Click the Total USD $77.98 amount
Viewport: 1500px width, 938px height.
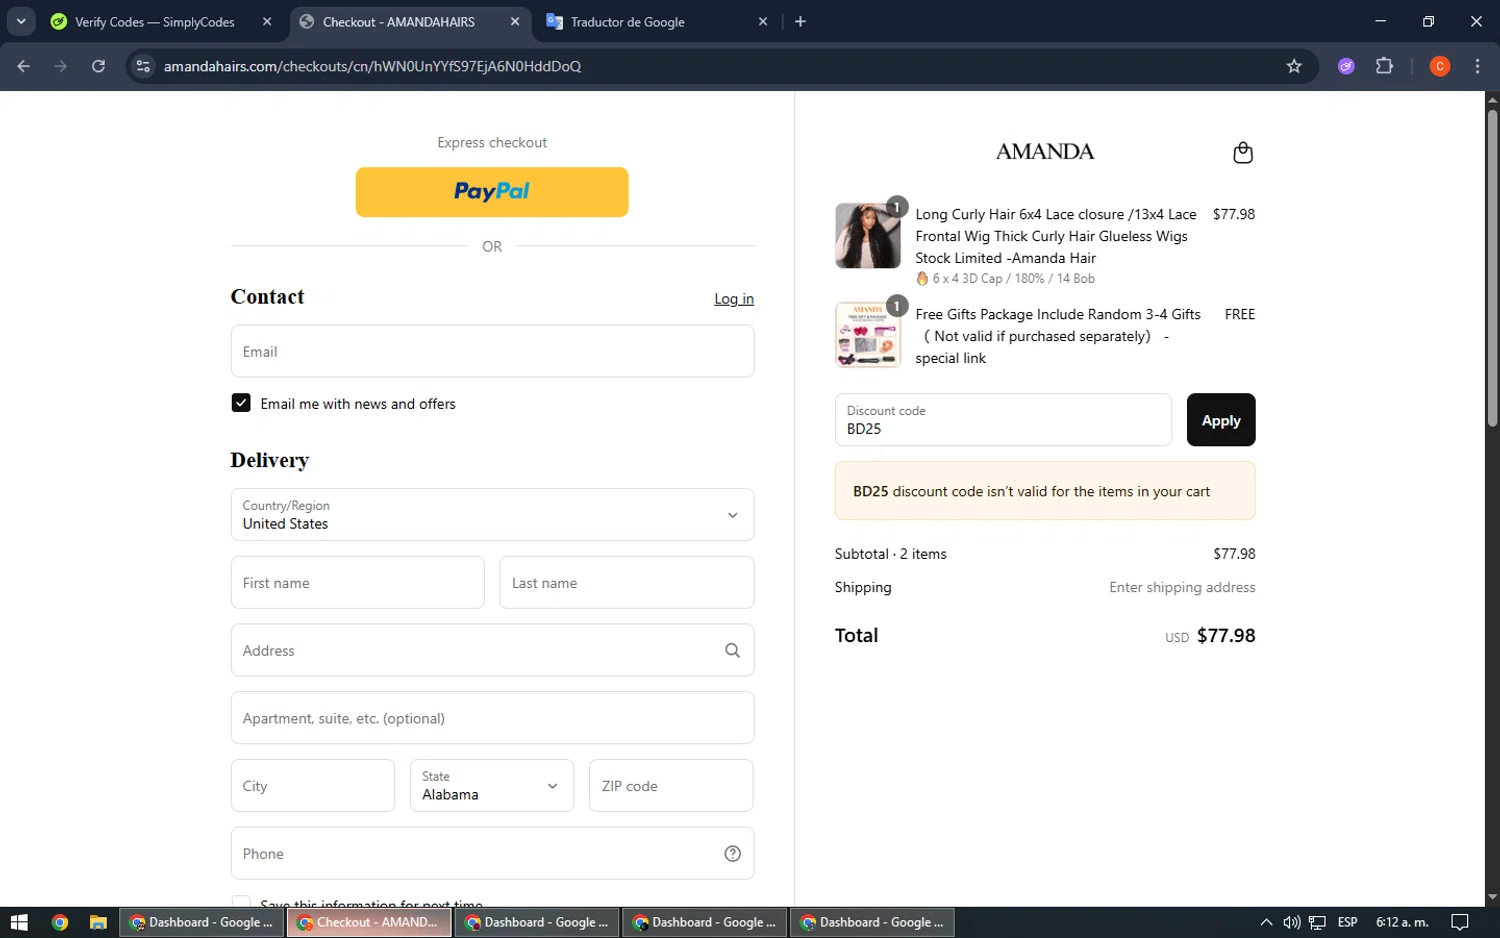[1226, 636]
